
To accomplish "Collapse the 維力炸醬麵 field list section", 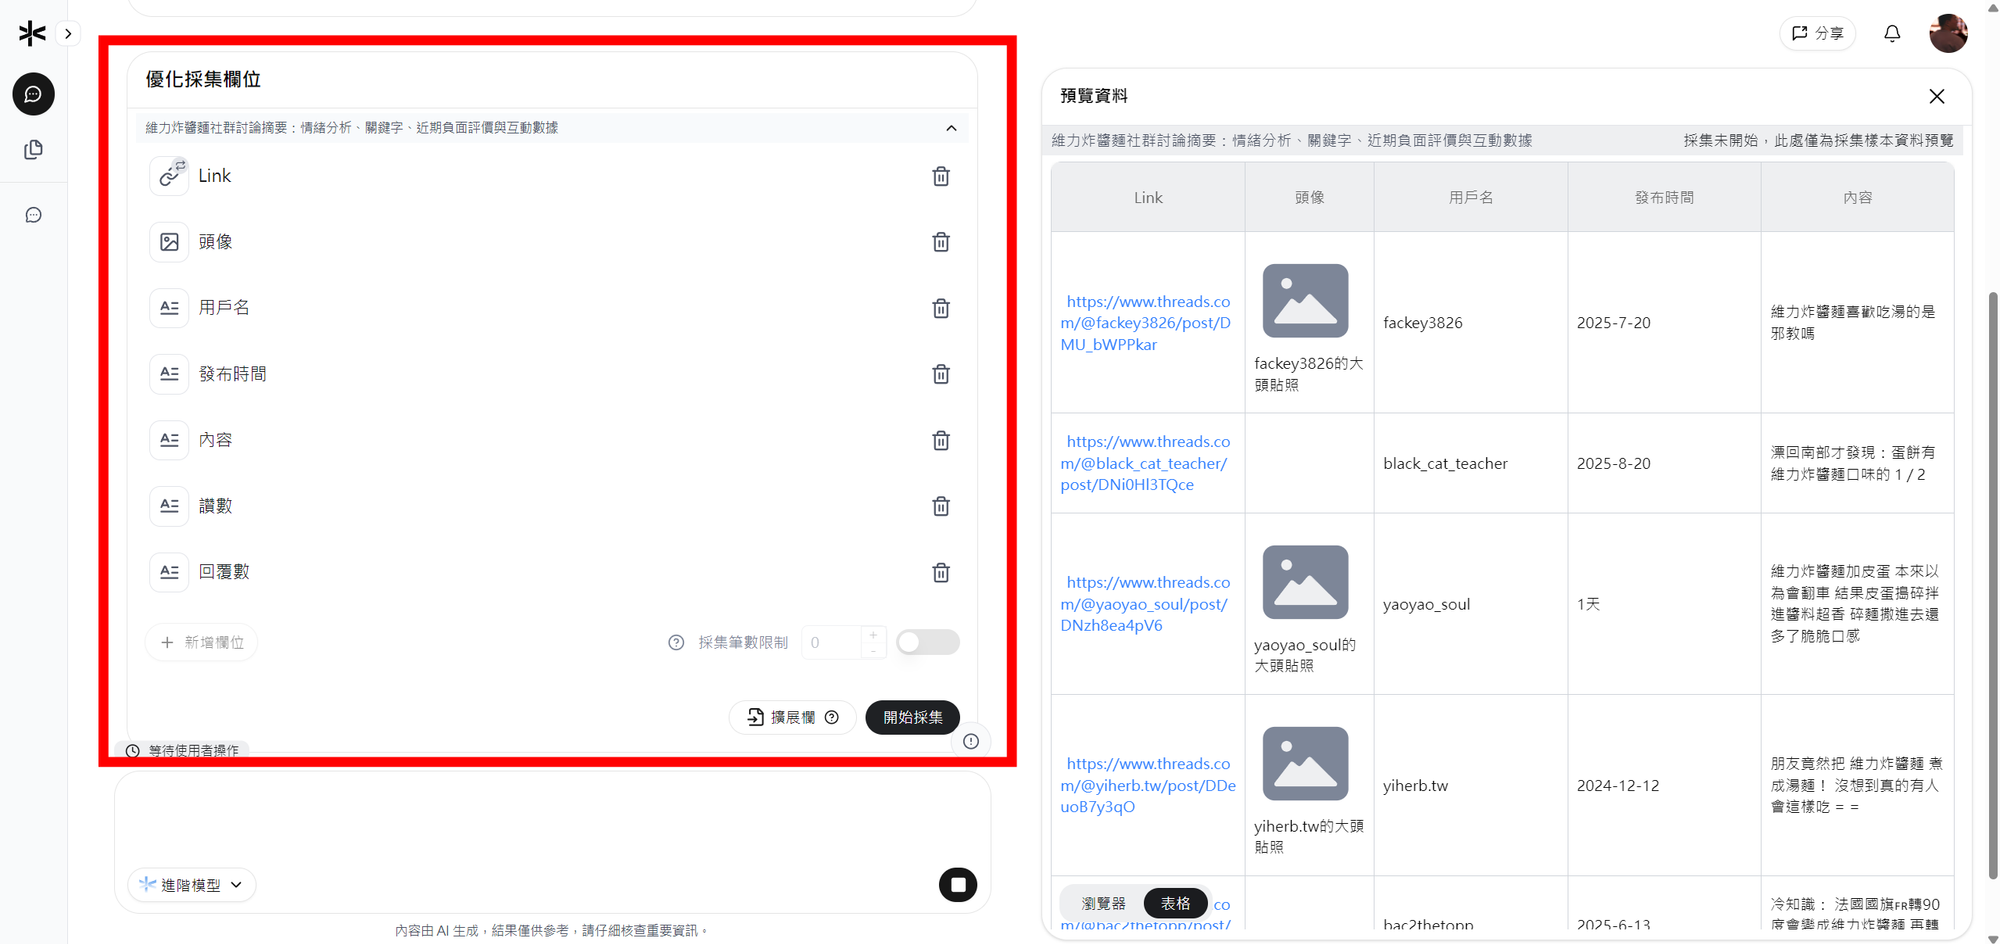I will coord(951,128).
